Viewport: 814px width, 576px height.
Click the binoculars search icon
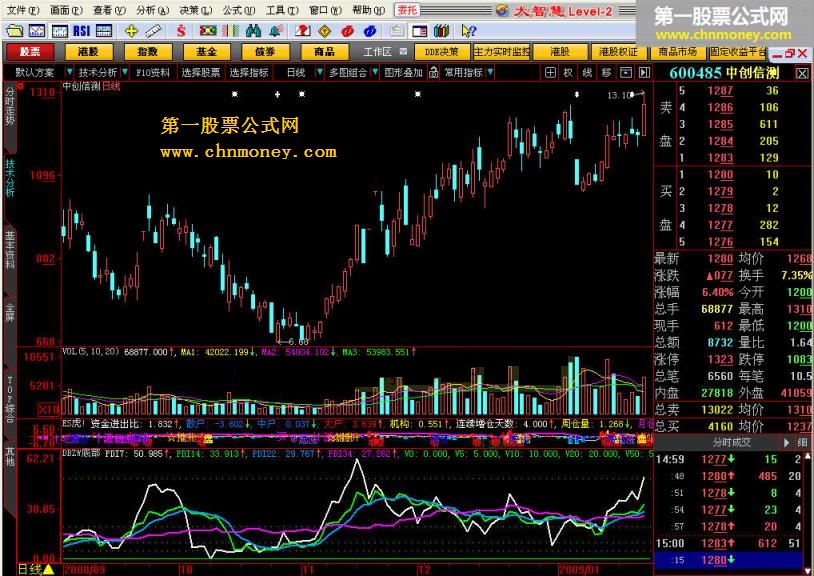point(253,31)
